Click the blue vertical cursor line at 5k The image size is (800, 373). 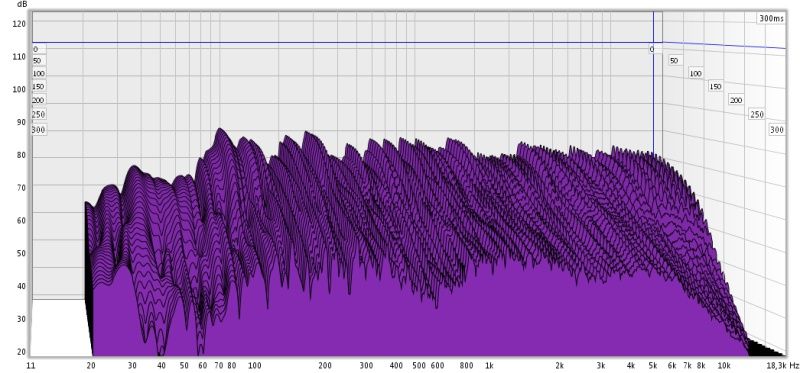tap(654, 82)
